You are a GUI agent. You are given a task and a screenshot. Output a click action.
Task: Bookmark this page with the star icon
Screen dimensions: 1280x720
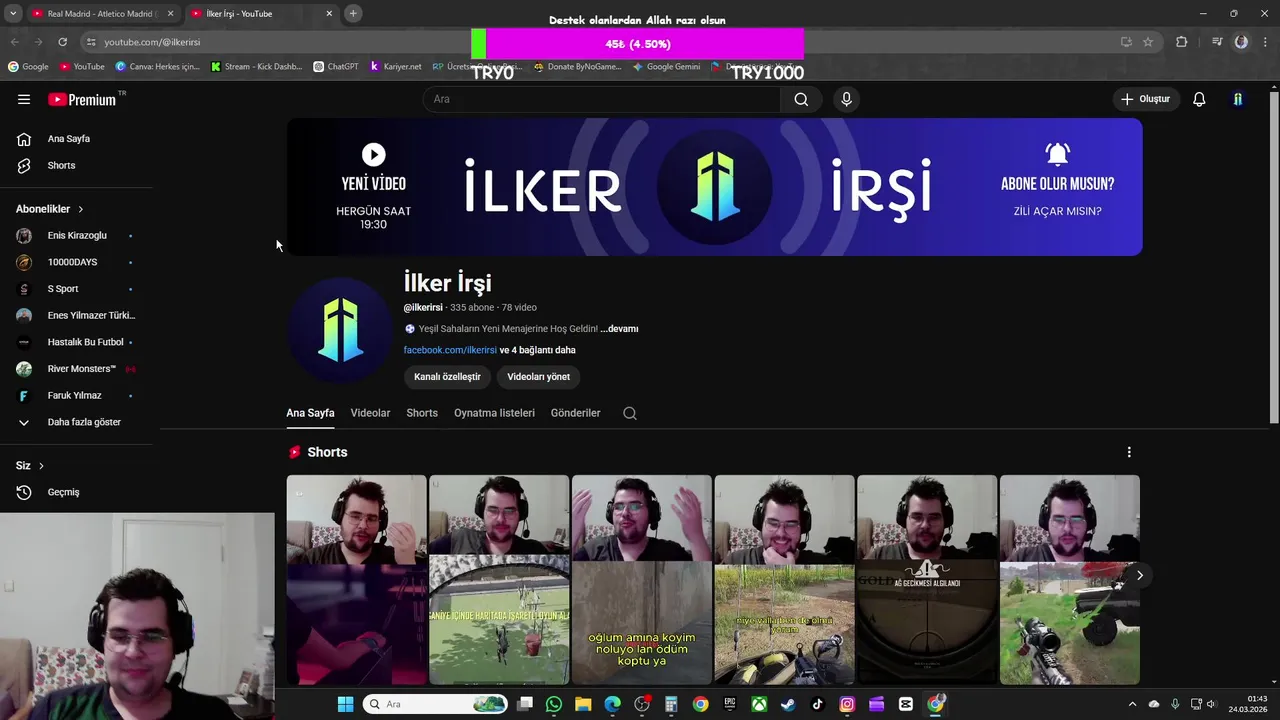(x=1148, y=42)
